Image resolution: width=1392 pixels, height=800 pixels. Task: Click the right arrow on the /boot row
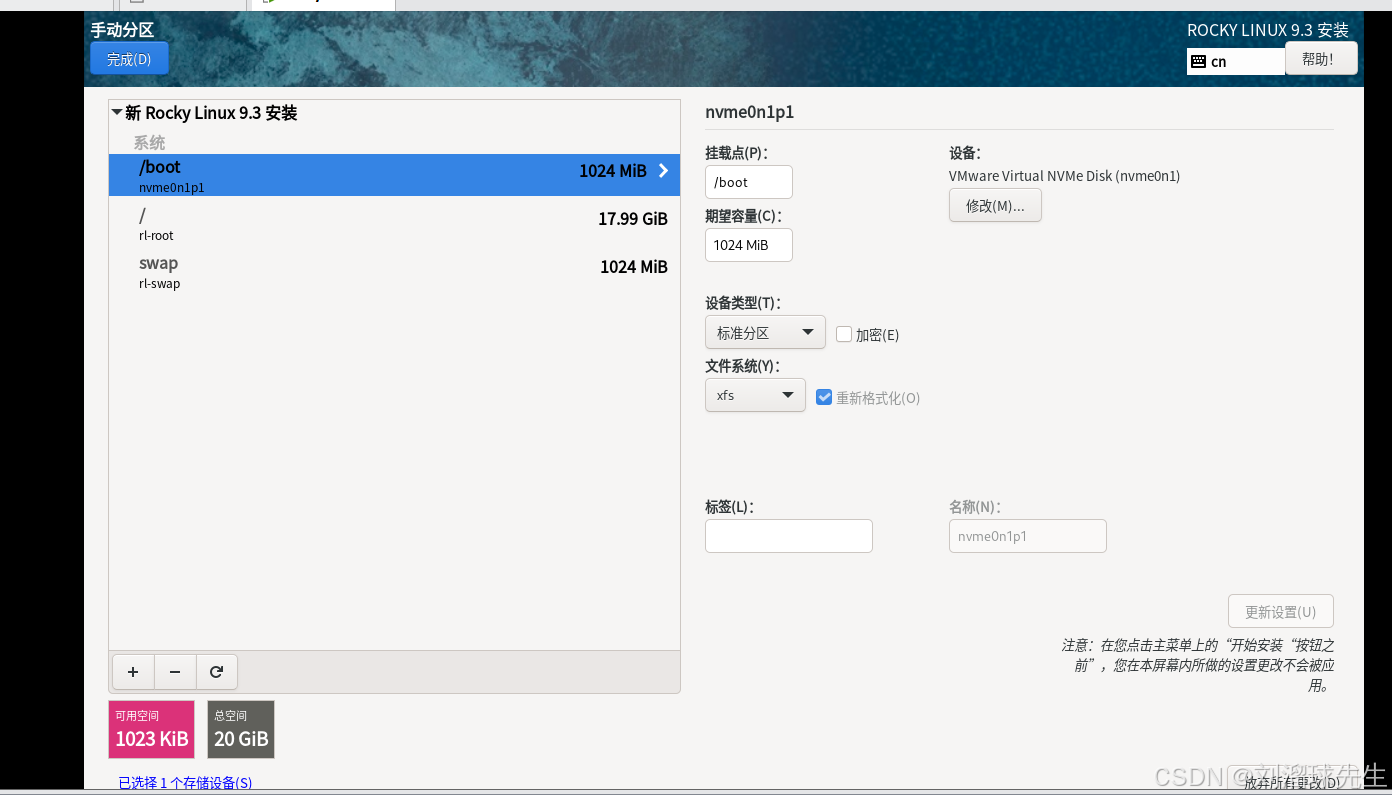[663, 171]
